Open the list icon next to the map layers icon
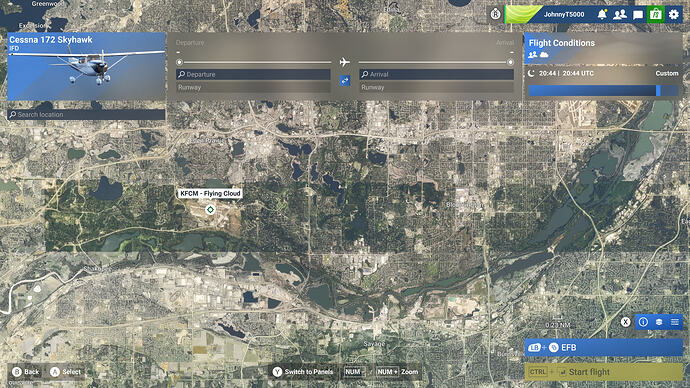The image size is (690, 388). 675,322
